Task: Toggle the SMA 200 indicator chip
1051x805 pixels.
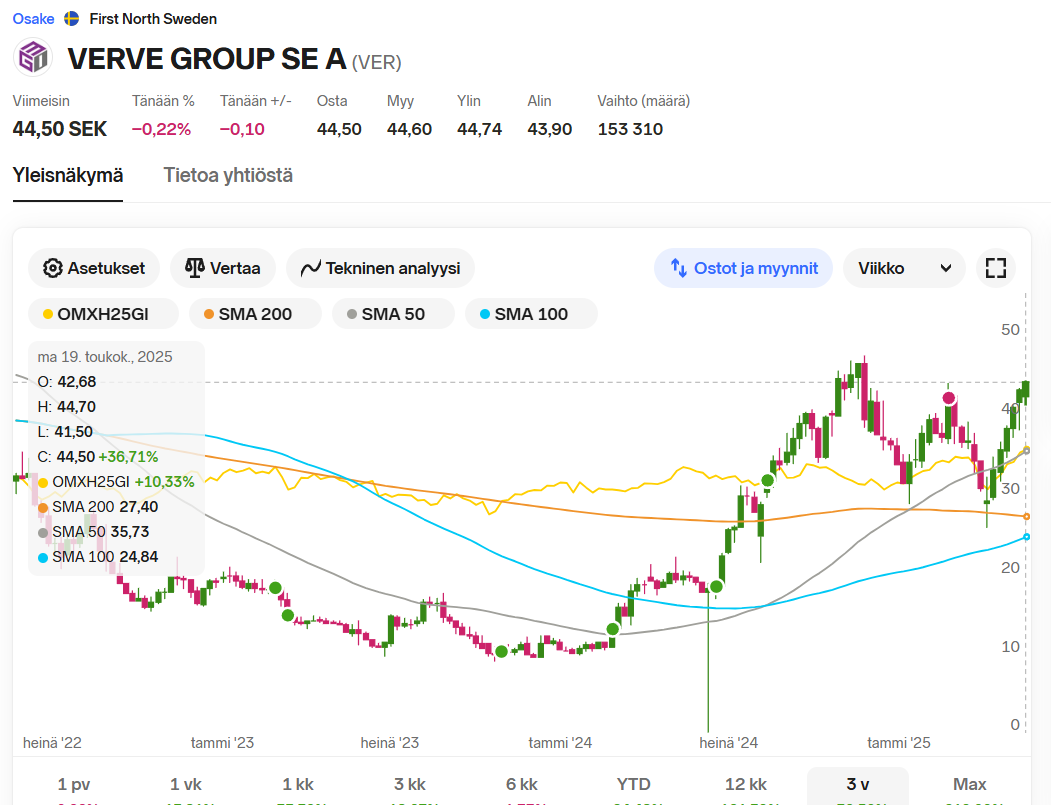Action: pyautogui.click(x=255, y=314)
